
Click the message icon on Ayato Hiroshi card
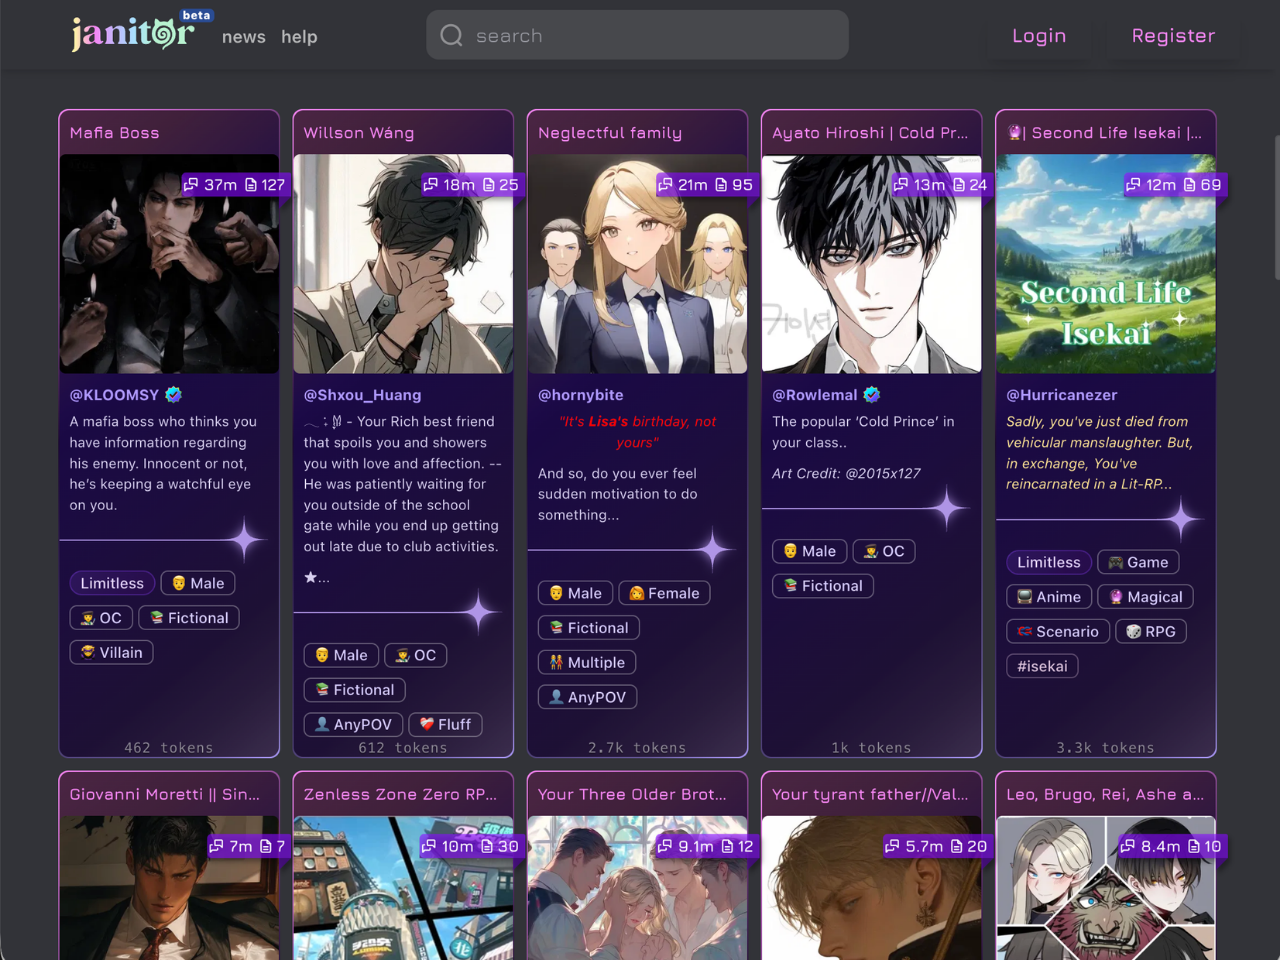959,185
